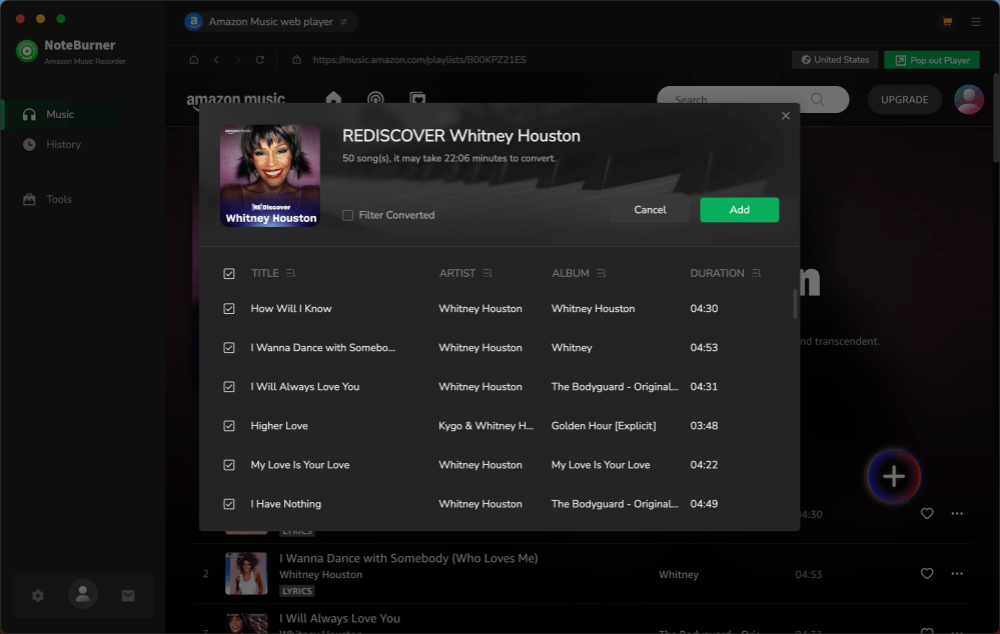This screenshot has height=634, width=1000.
Task: Sort the list by ALBUM
Action: [x=601, y=274]
